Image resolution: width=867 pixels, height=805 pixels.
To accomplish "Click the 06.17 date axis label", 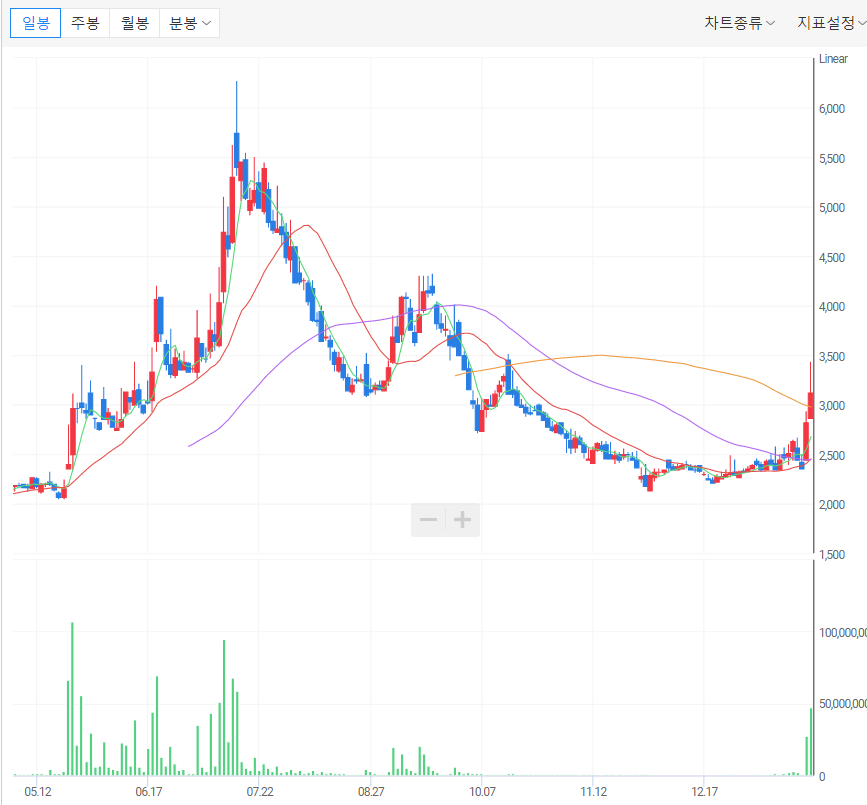I will [149, 792].
